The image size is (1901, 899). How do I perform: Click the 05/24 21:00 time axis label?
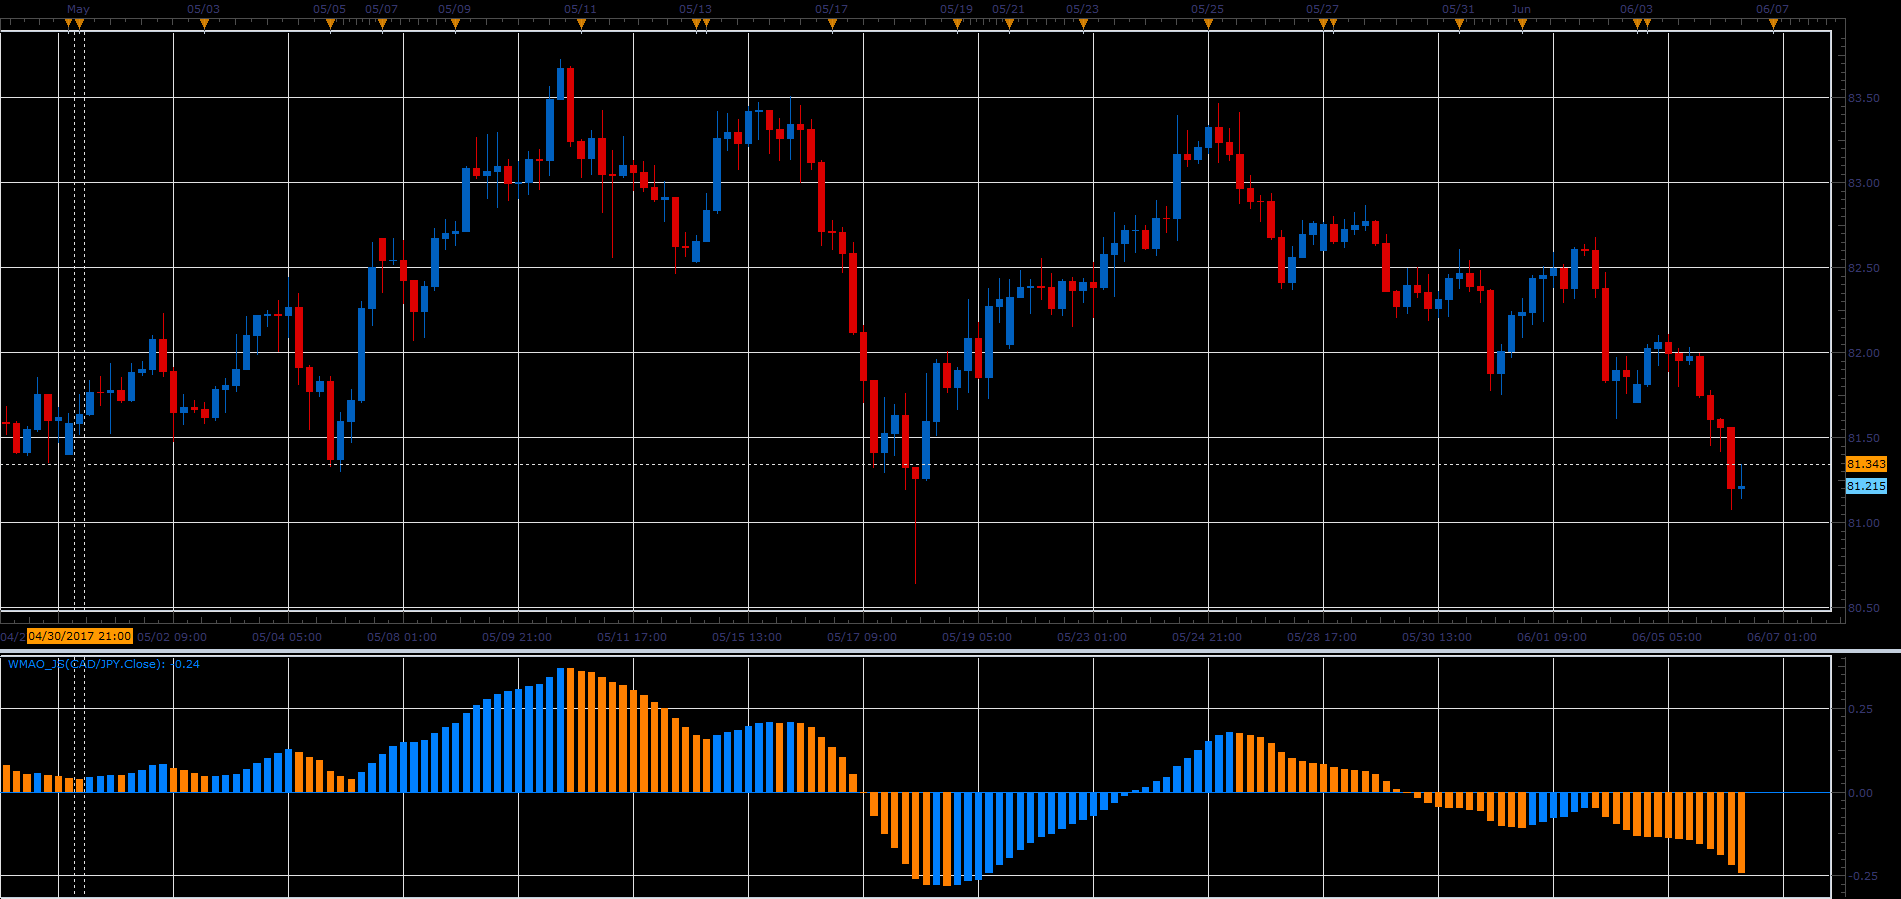(1207, 637)
